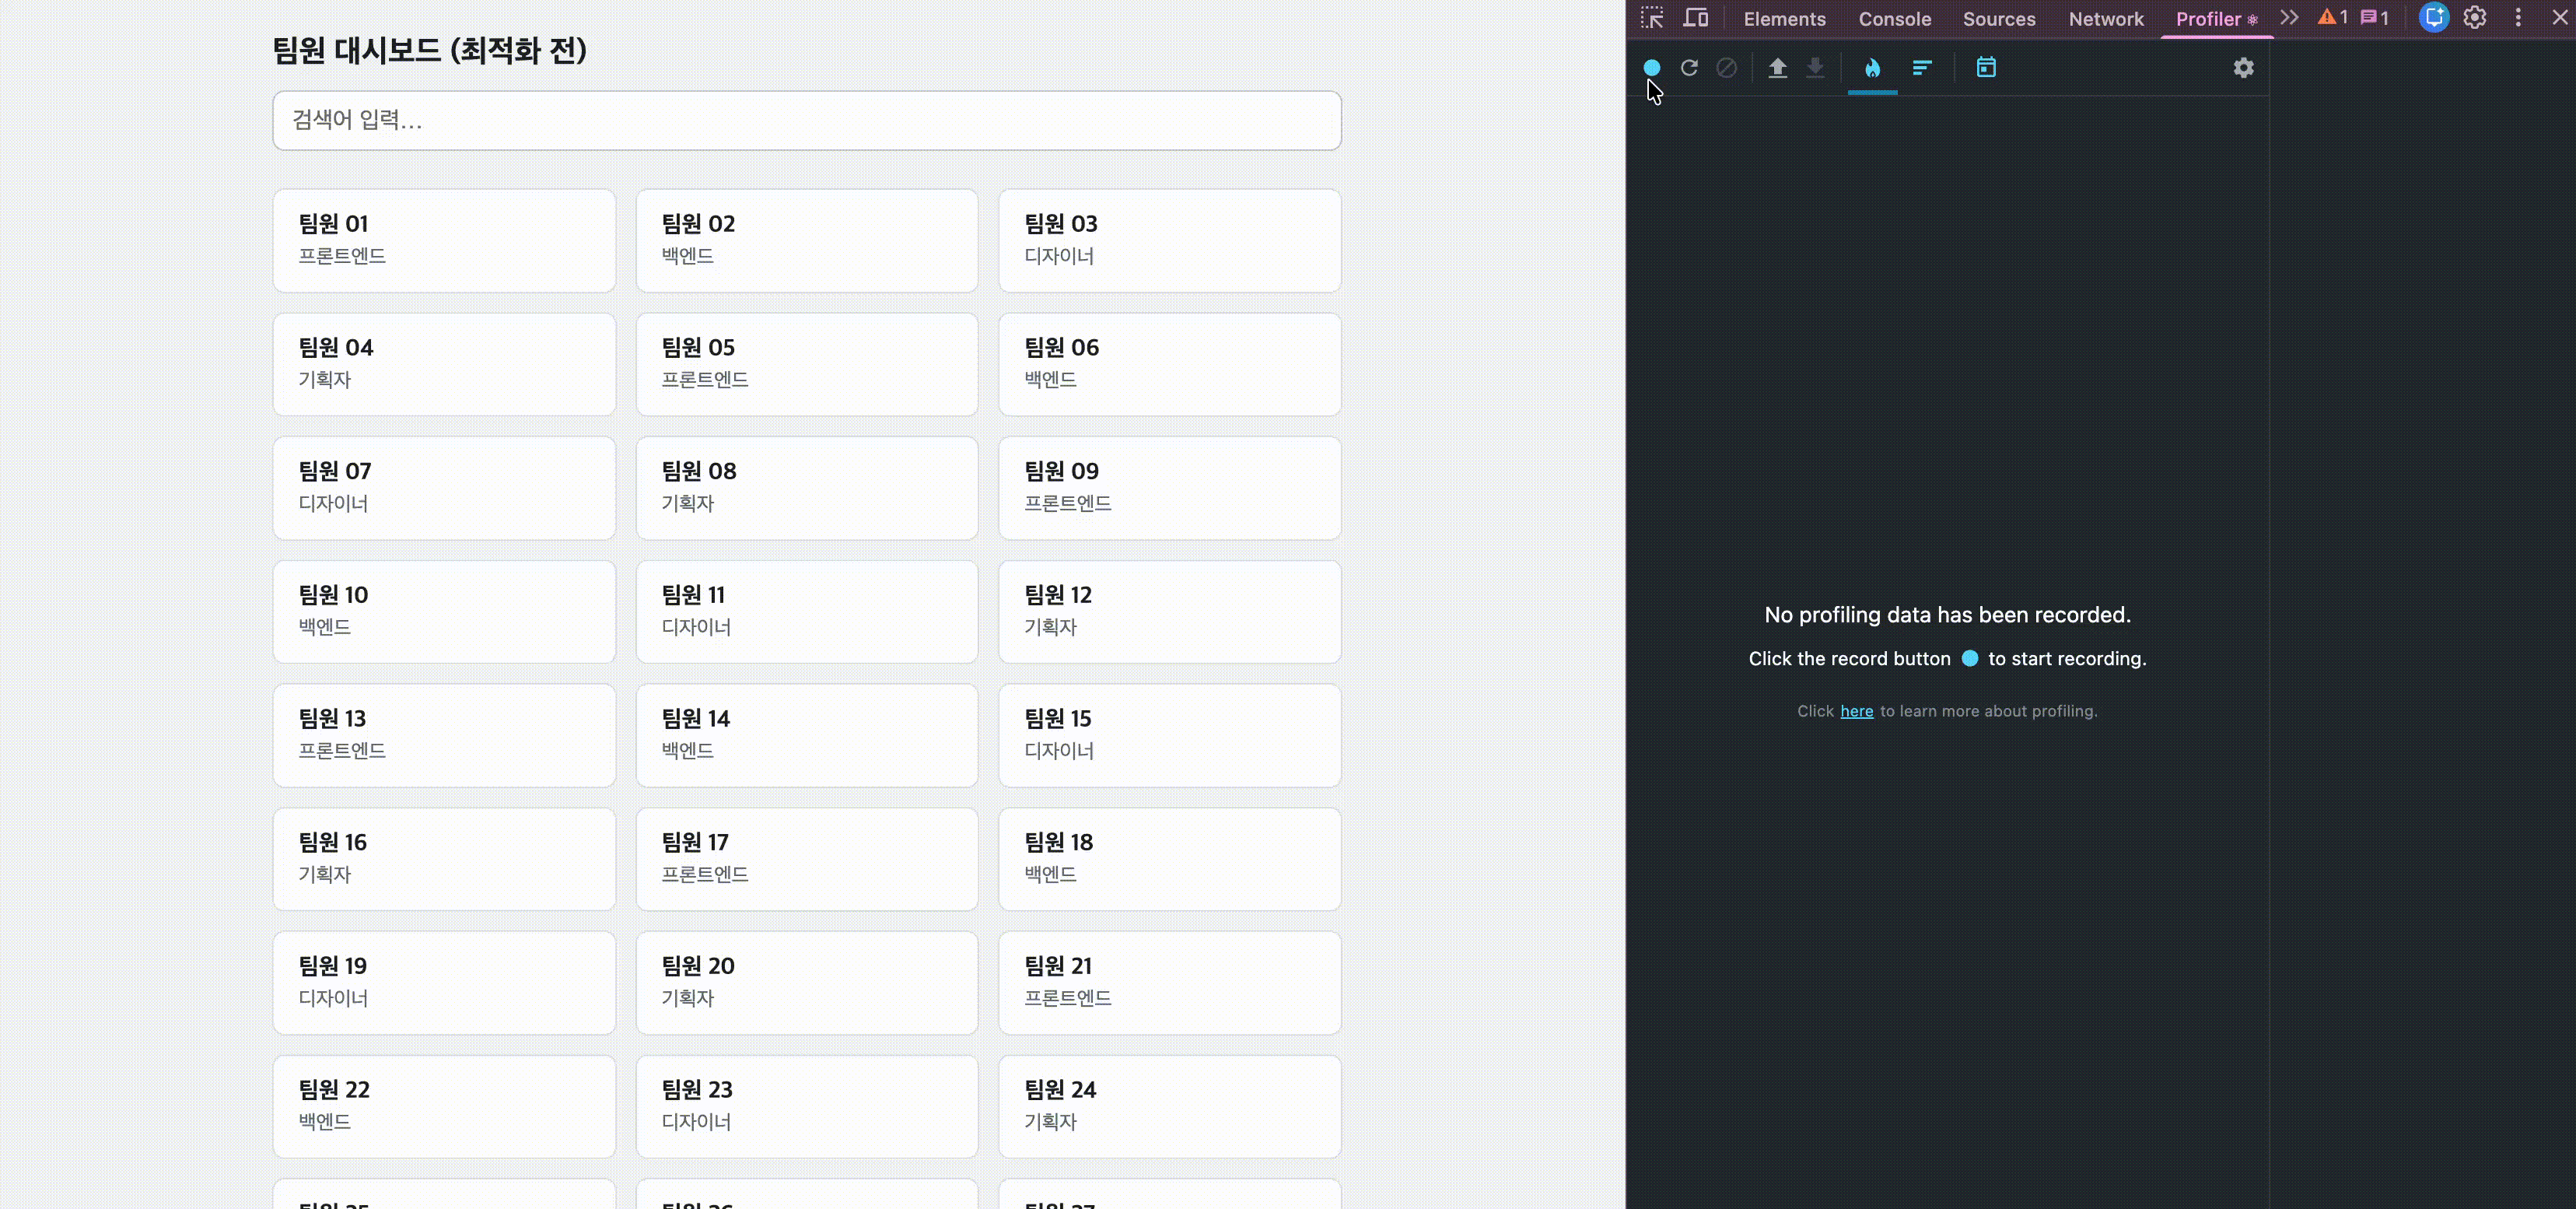This screenshot has height=1209, width=2576.
Task: Switch to Flamegraph chart view
Action: point(1873,68)
